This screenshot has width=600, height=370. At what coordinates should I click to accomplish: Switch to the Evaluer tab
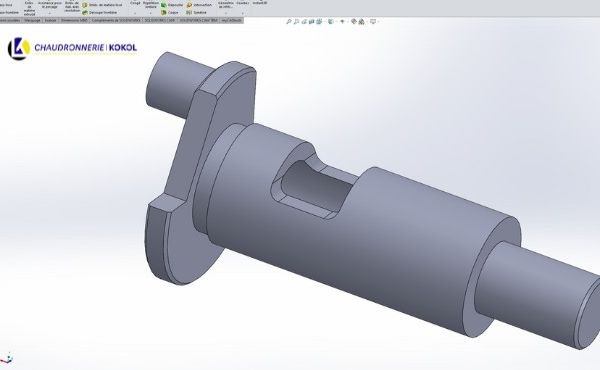(x=51, y=20)
